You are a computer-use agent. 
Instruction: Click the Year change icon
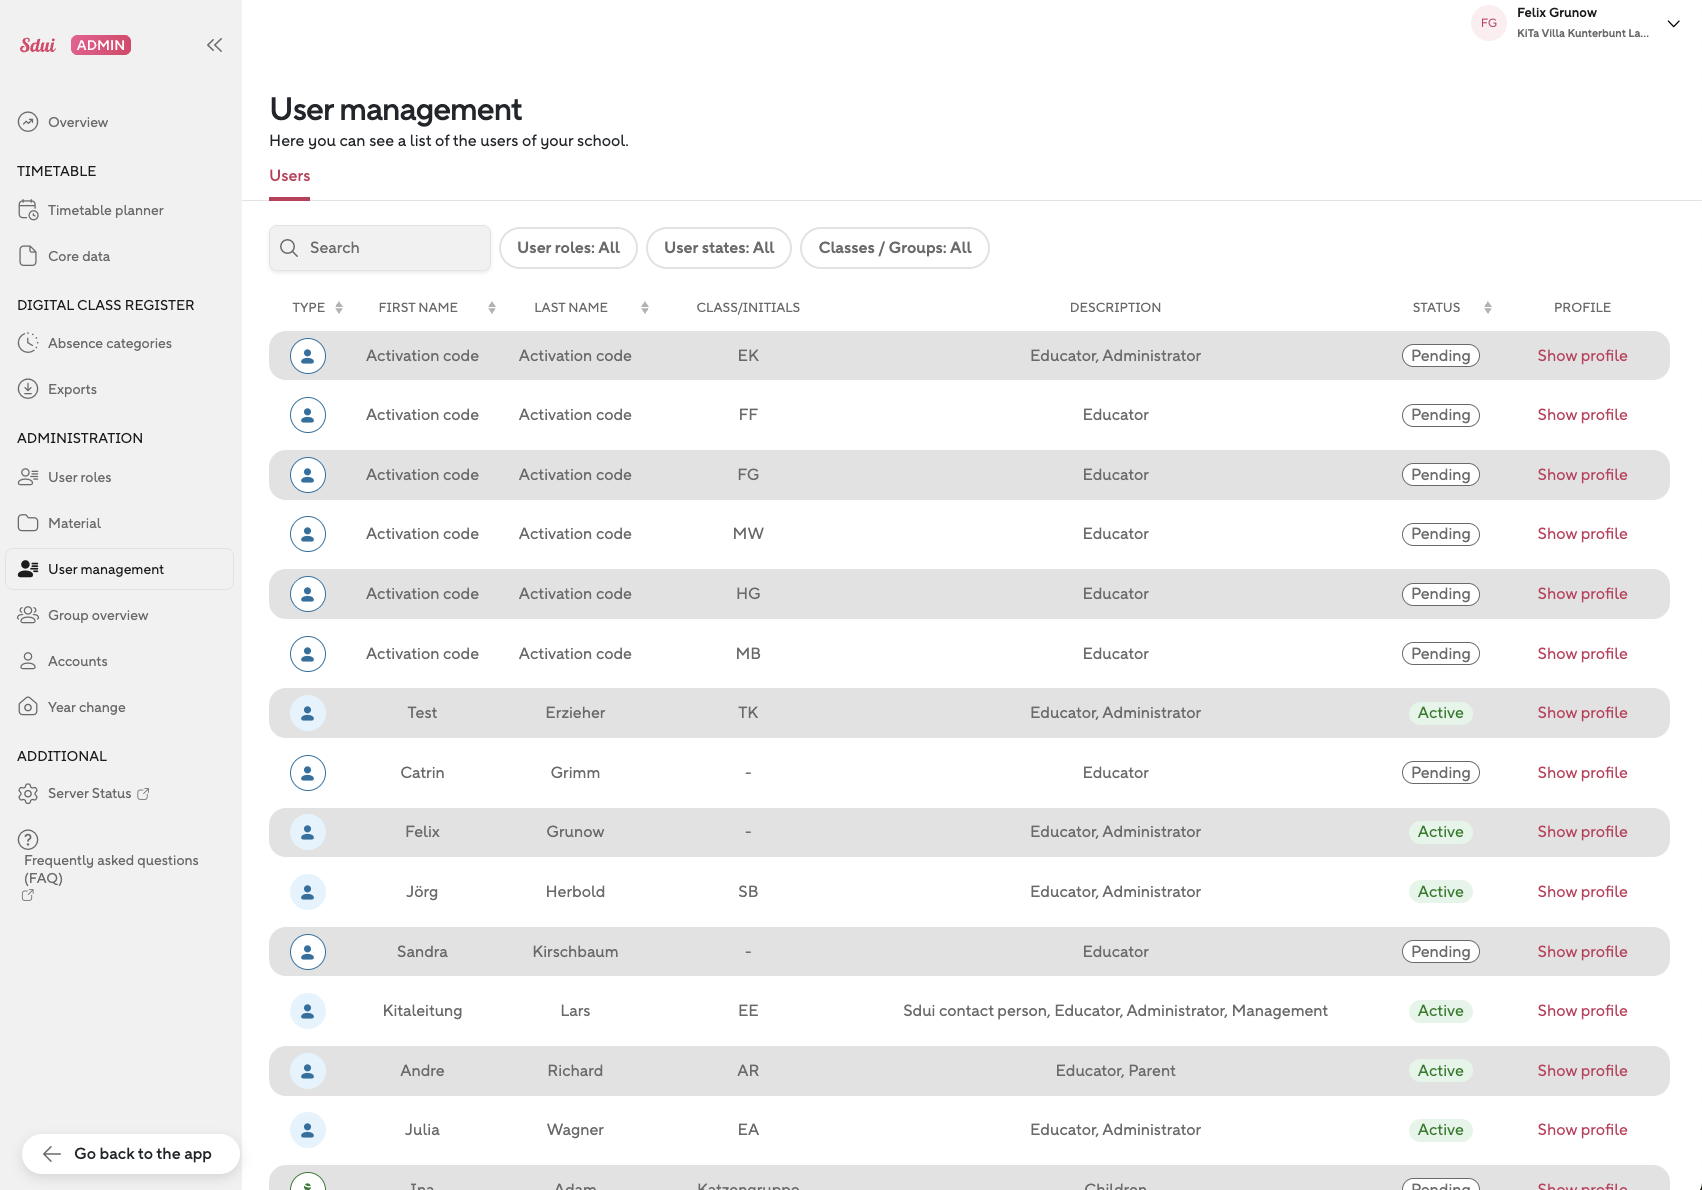(x=28, y=707)
